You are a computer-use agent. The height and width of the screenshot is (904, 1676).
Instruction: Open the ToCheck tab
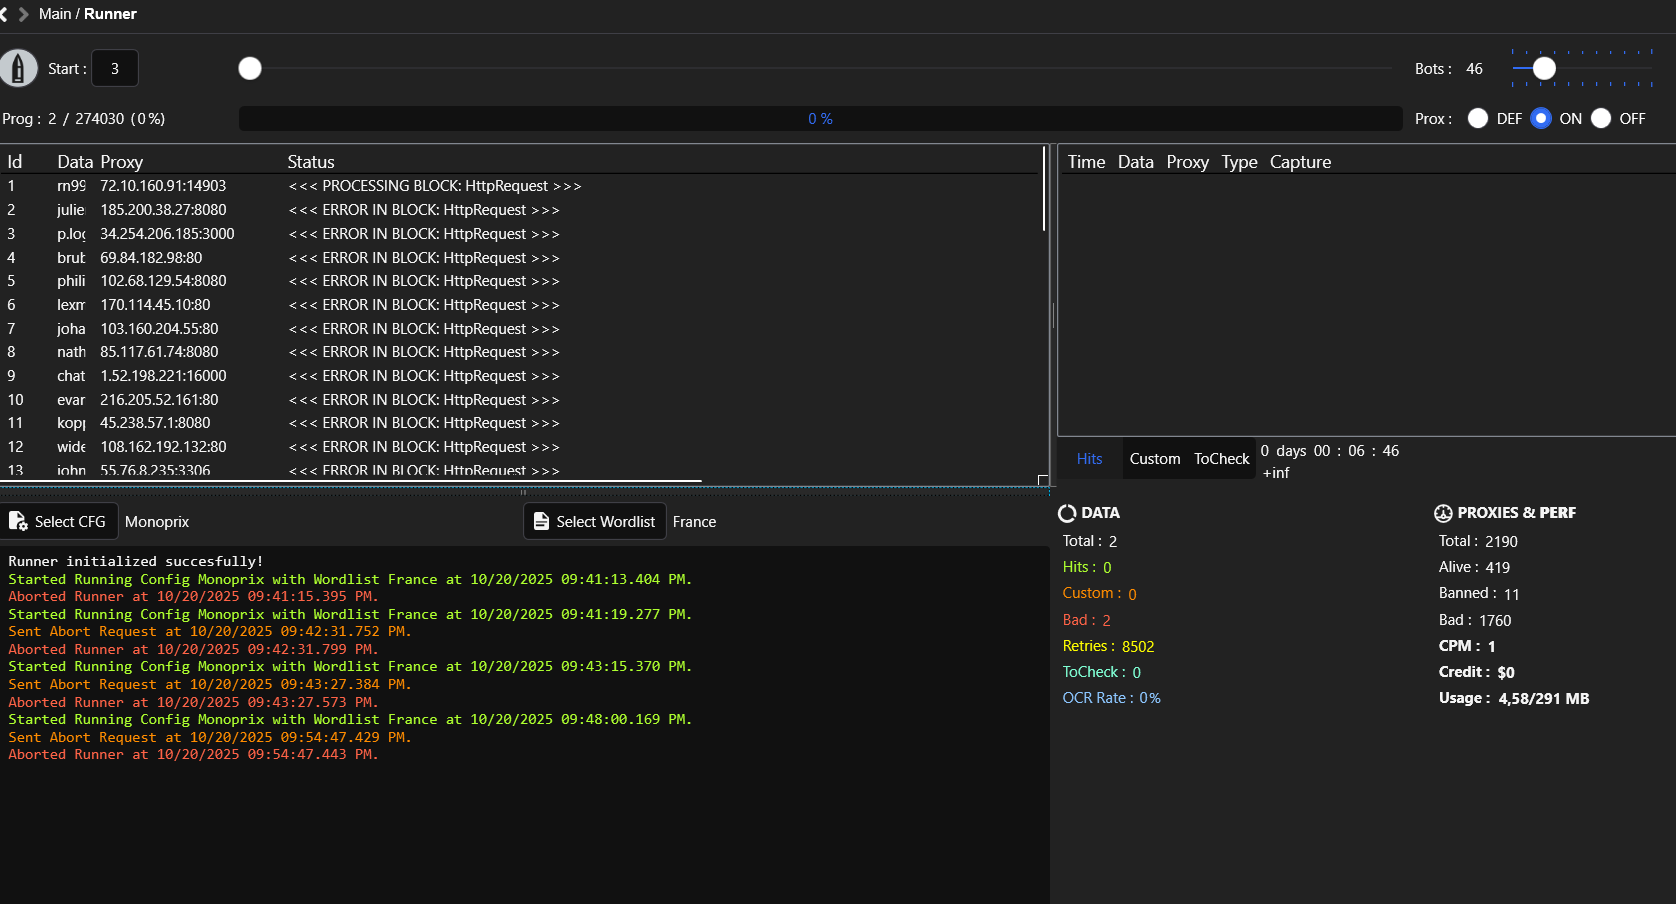coord(1221,459)
